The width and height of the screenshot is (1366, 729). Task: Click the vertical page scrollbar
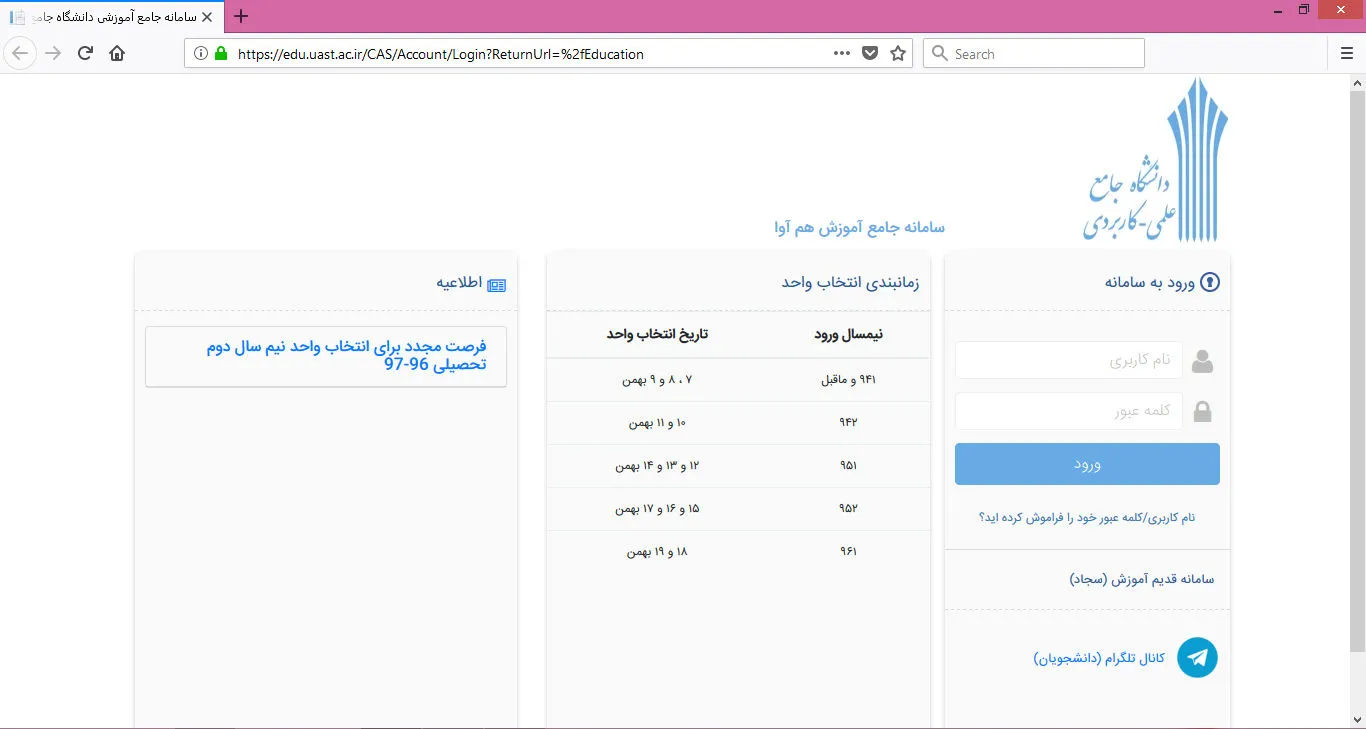point(1357,370)
